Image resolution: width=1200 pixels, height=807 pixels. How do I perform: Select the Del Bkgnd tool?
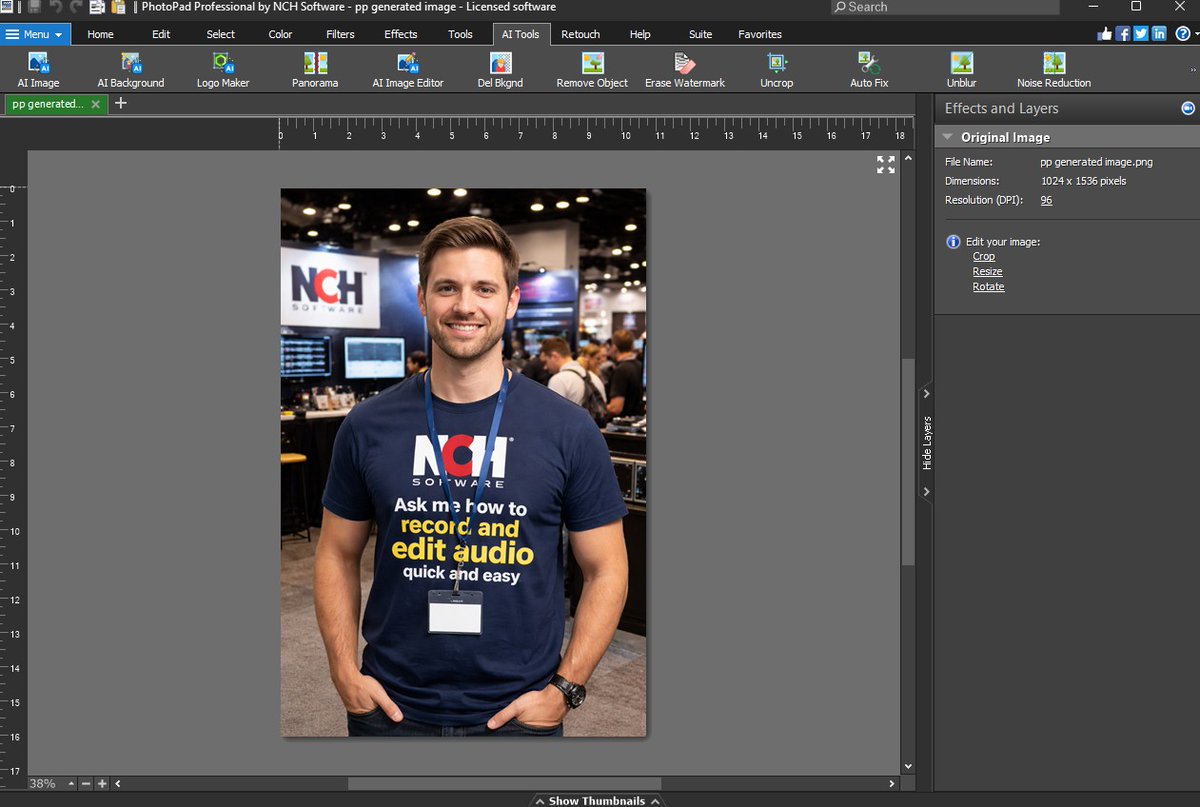[x=499, y=68]
